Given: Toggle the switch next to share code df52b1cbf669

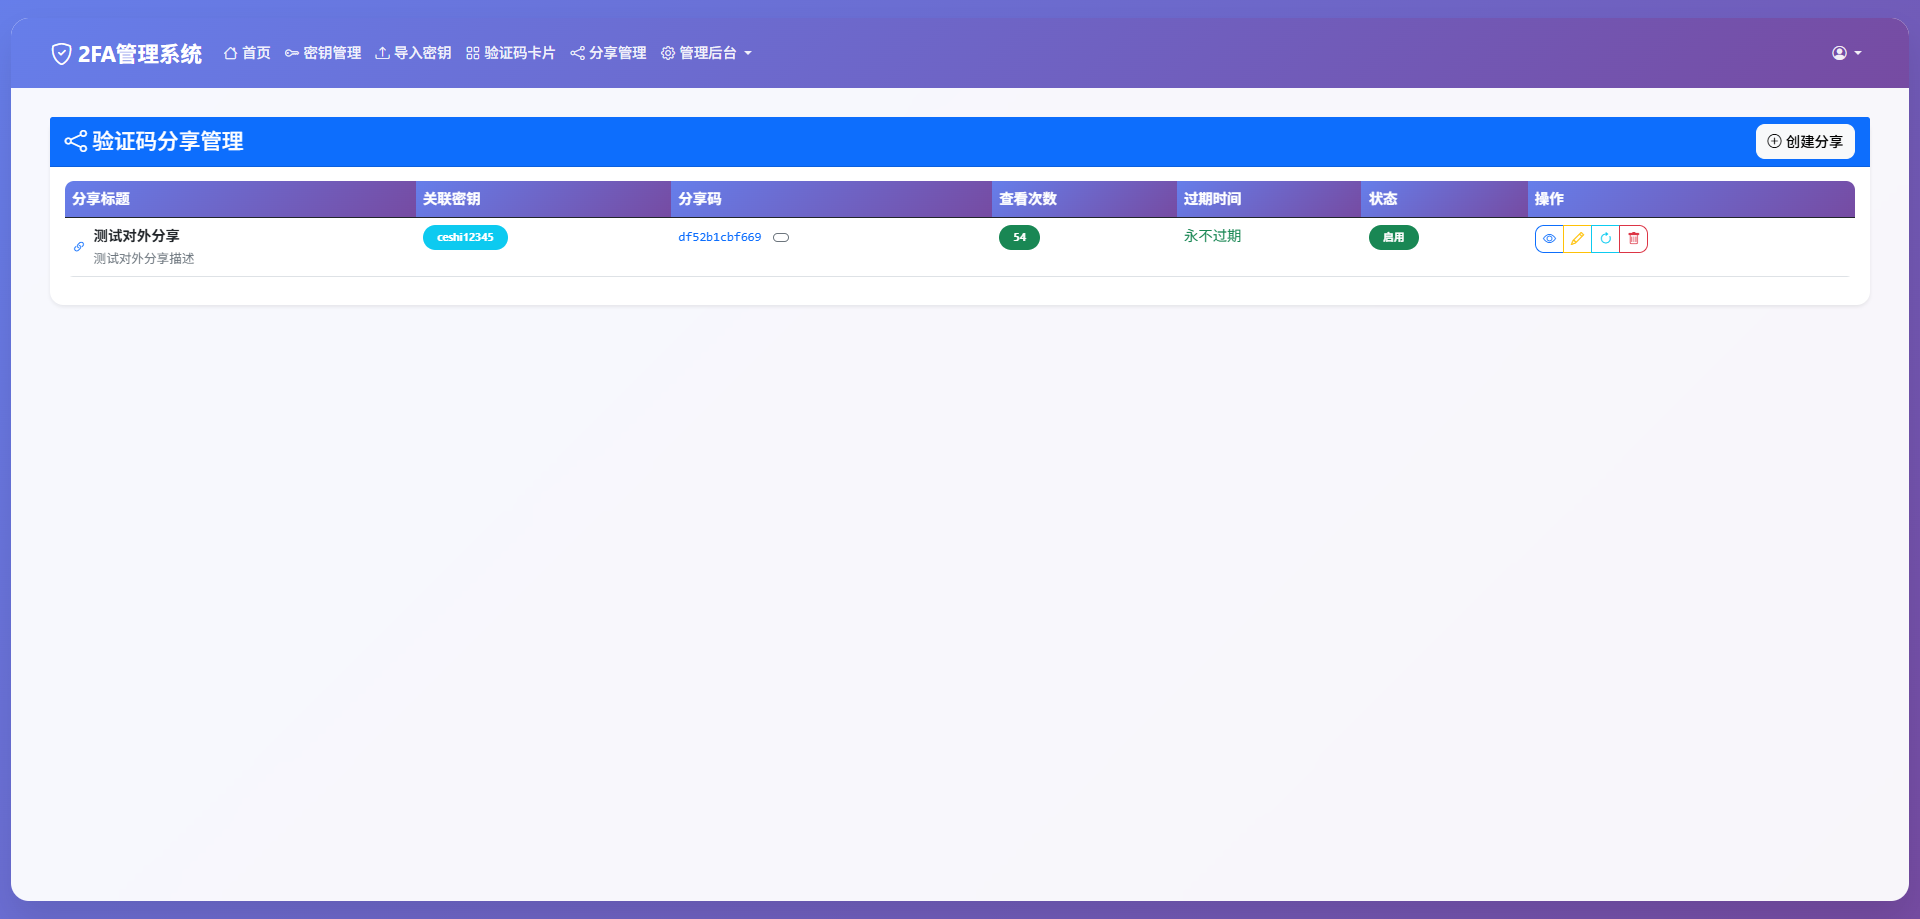Looking at the screenshot, I should pyautogui.click(x=781, y=237).
